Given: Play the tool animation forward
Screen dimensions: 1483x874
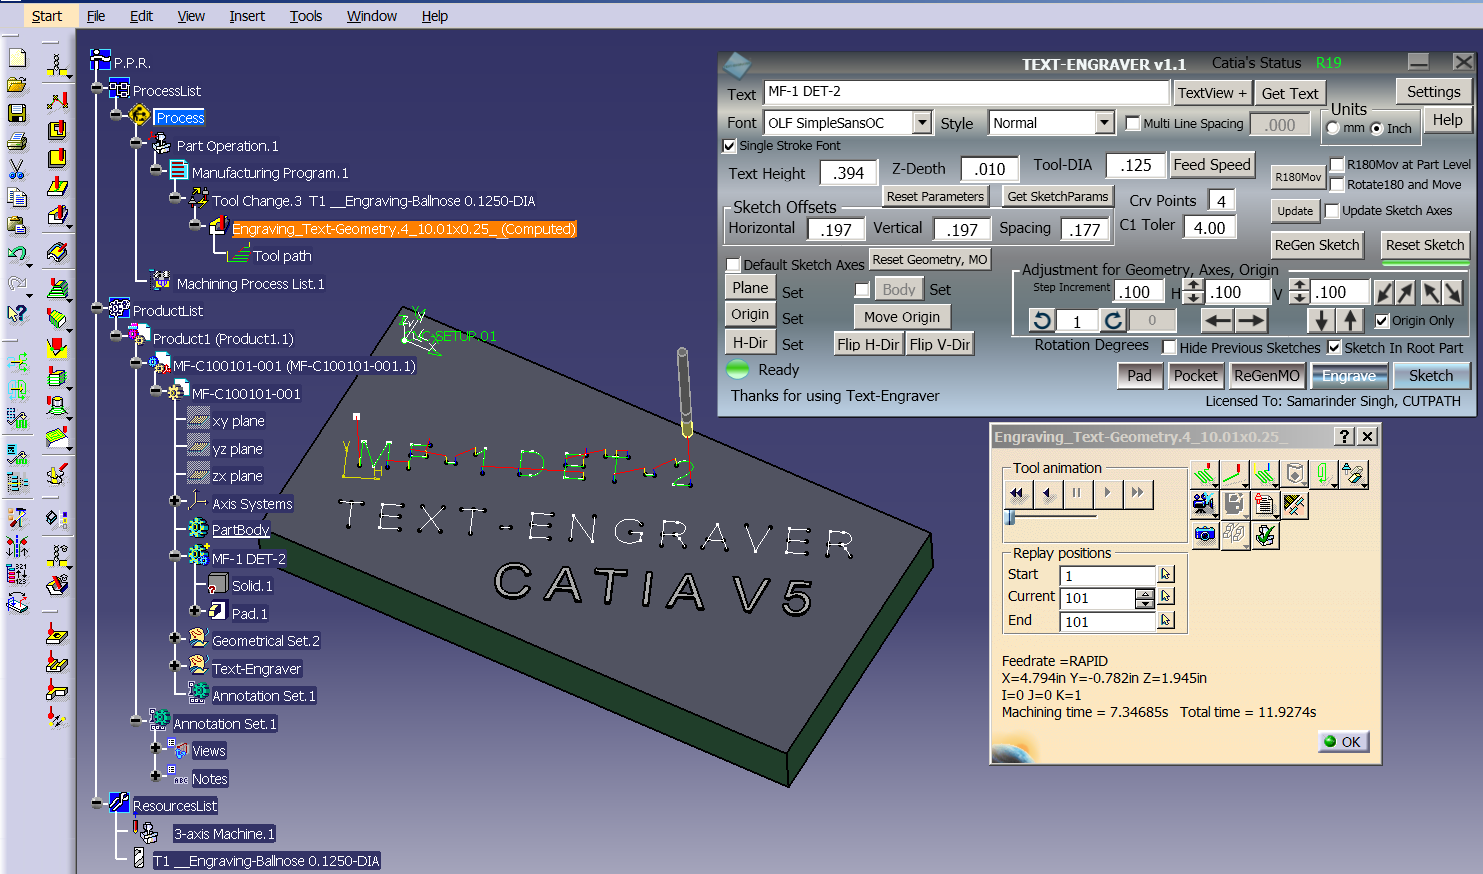Looking at the screenshot, I should coord(1107,493).
